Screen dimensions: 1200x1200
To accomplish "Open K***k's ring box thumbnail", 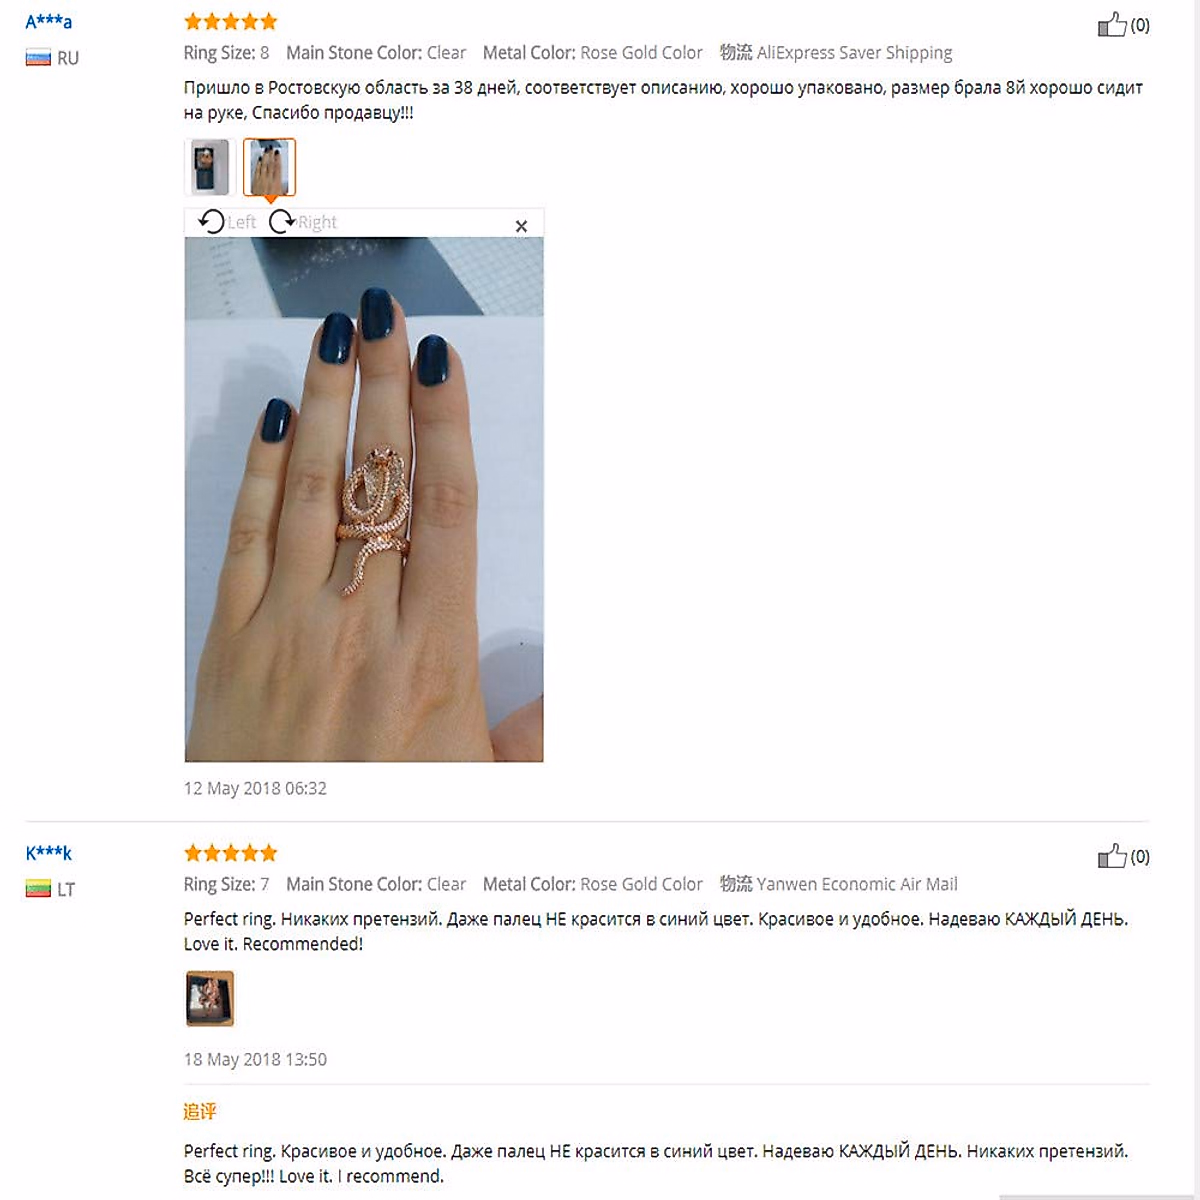I will point(210,998).
